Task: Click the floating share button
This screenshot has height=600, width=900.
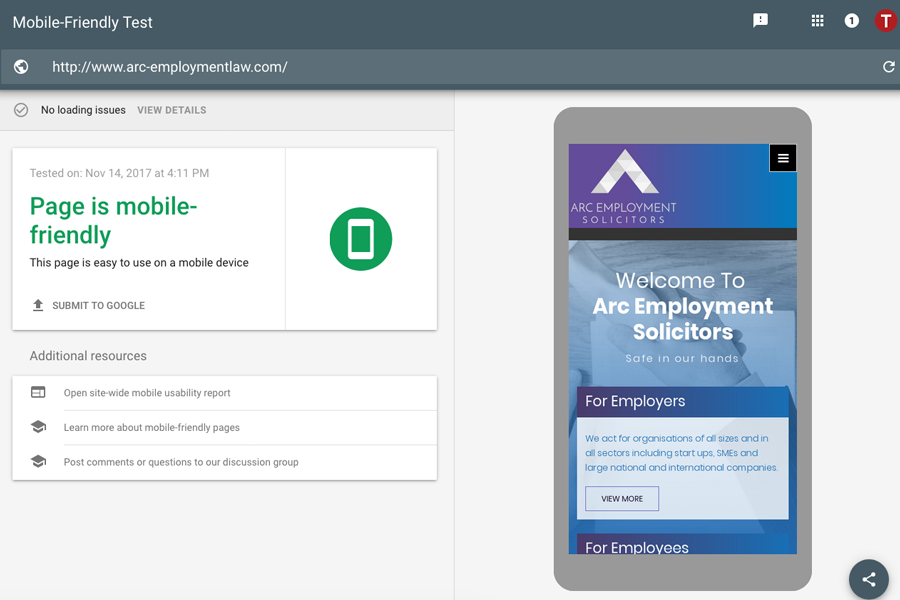Action: click(868, 579)
